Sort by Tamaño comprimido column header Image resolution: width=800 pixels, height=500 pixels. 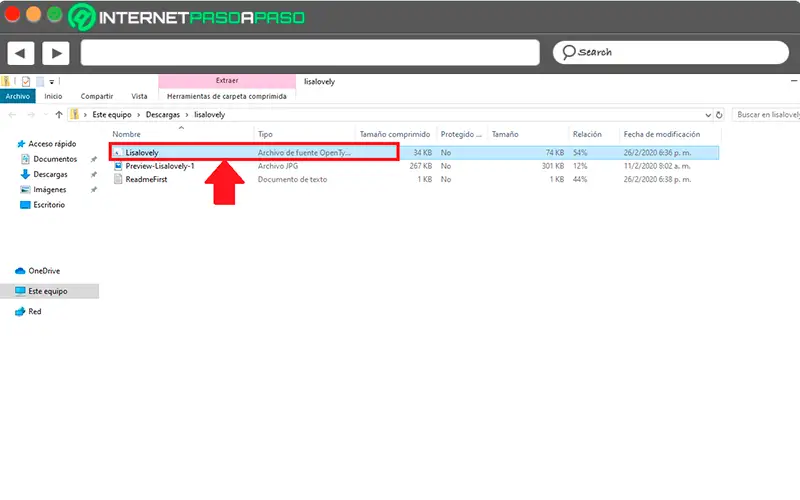[x=395, y=134]
